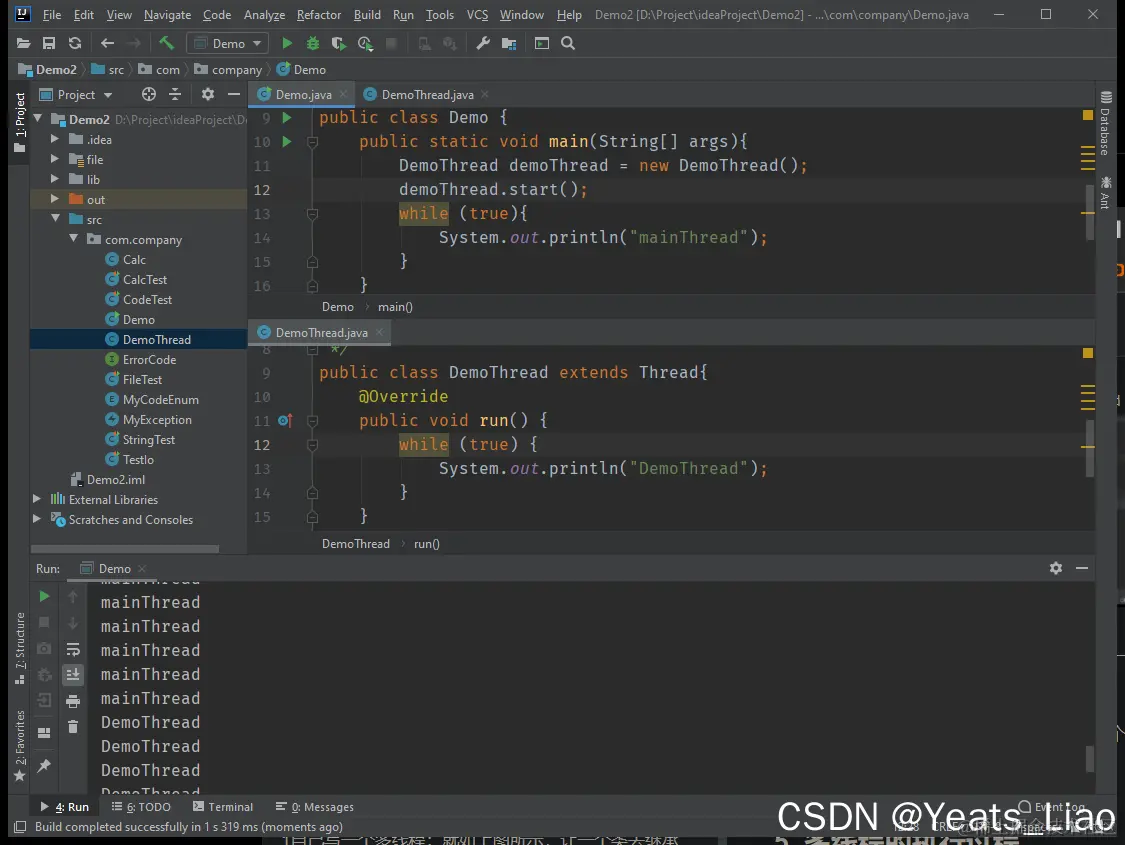Click the override gutter marker on run()
Screen dimensions: 1125x845
286,420
